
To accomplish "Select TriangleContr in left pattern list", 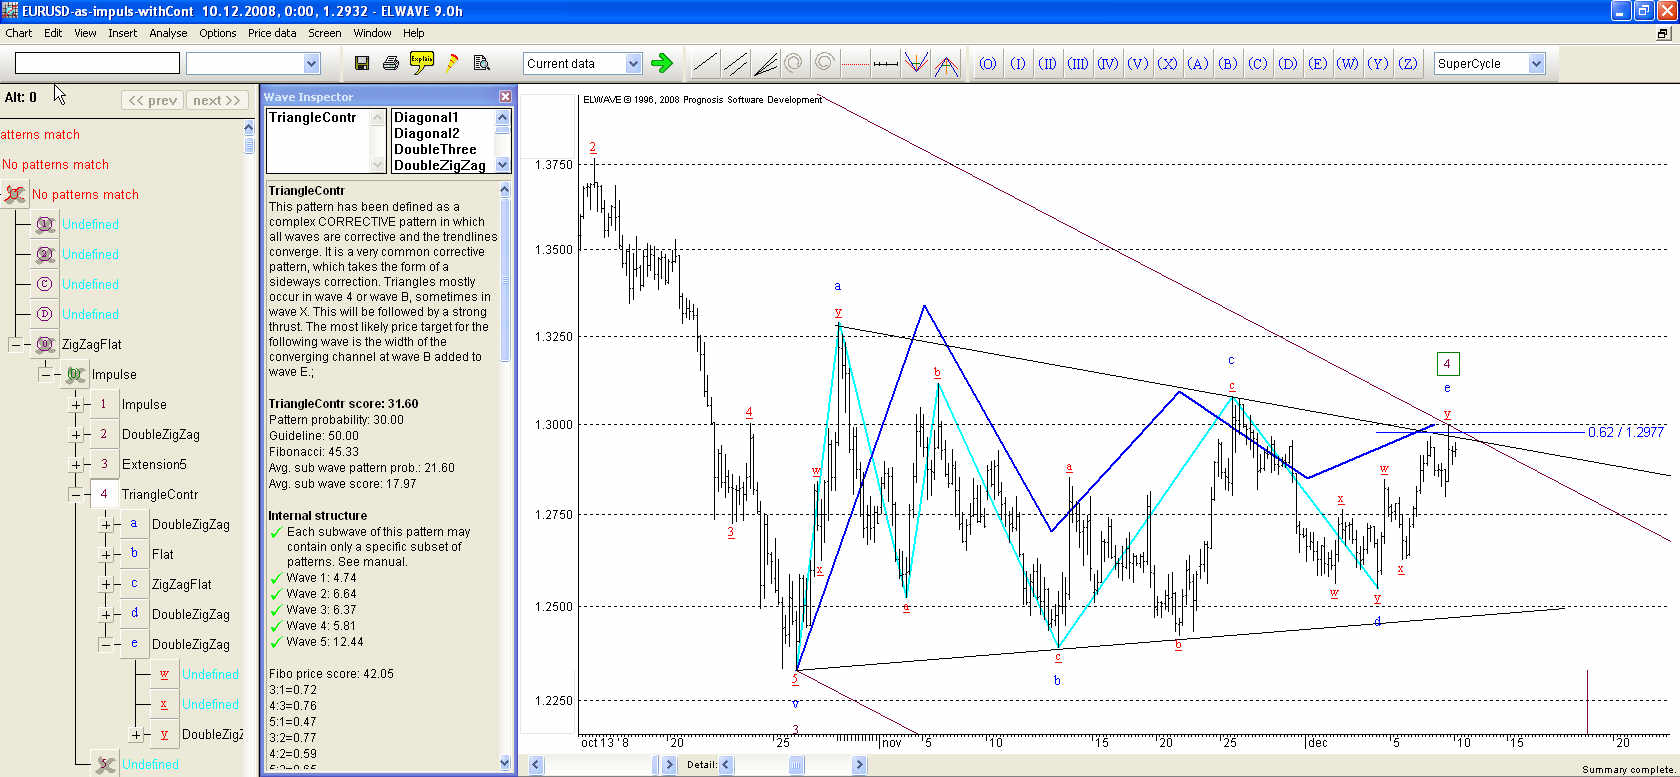I will (312, 117).
